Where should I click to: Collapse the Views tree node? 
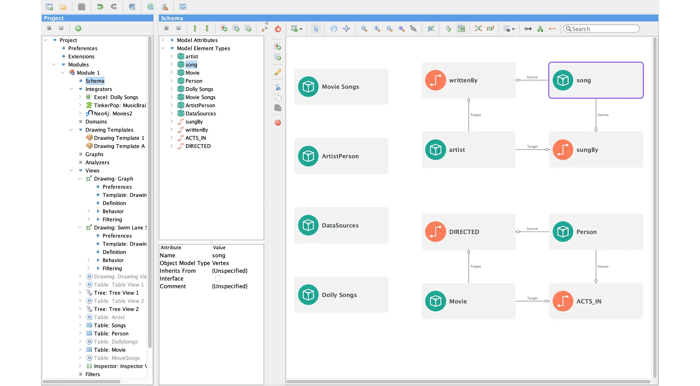click(x=71, y=170)
